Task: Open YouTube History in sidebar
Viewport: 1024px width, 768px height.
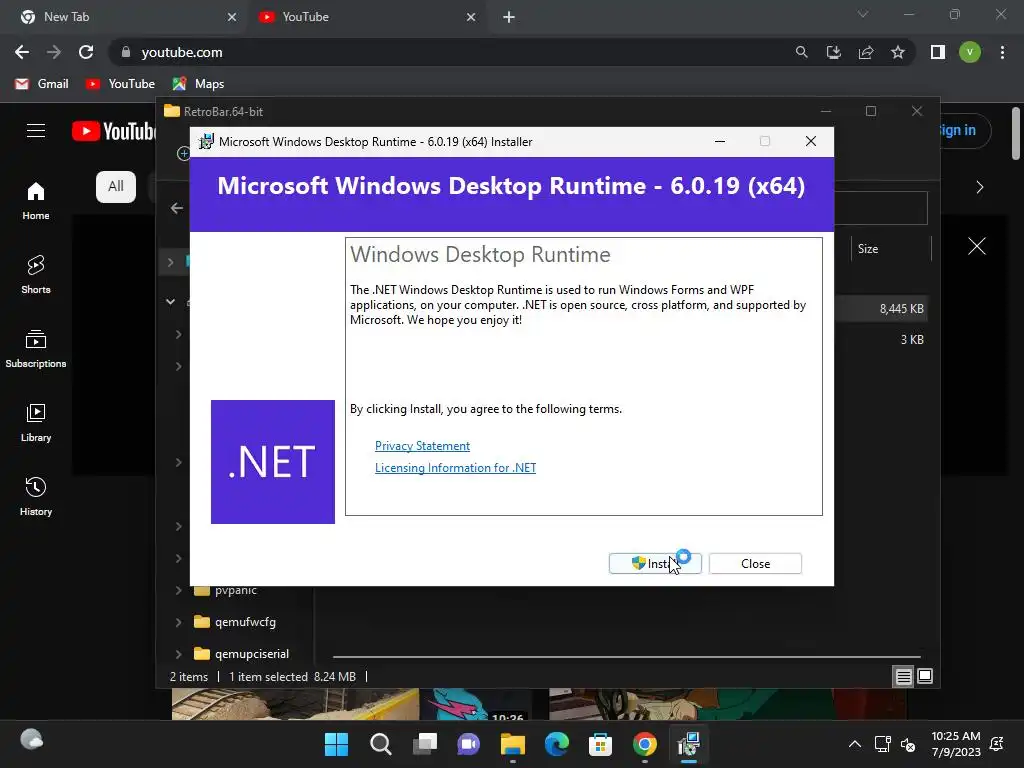Action: point(36,497)
